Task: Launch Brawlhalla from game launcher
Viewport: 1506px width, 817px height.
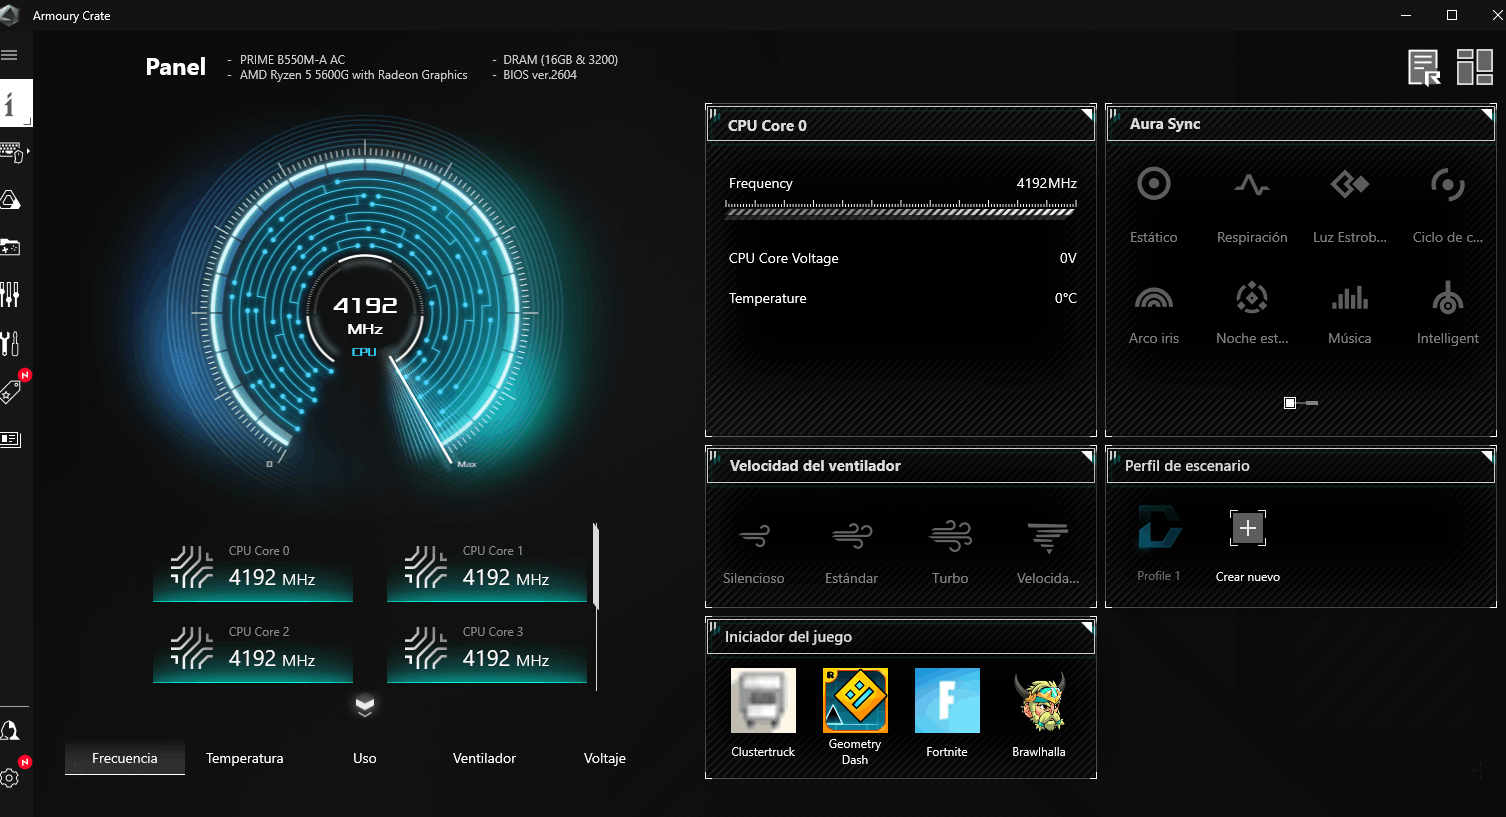Action: pyautogui.click(x=1039, y=713)
